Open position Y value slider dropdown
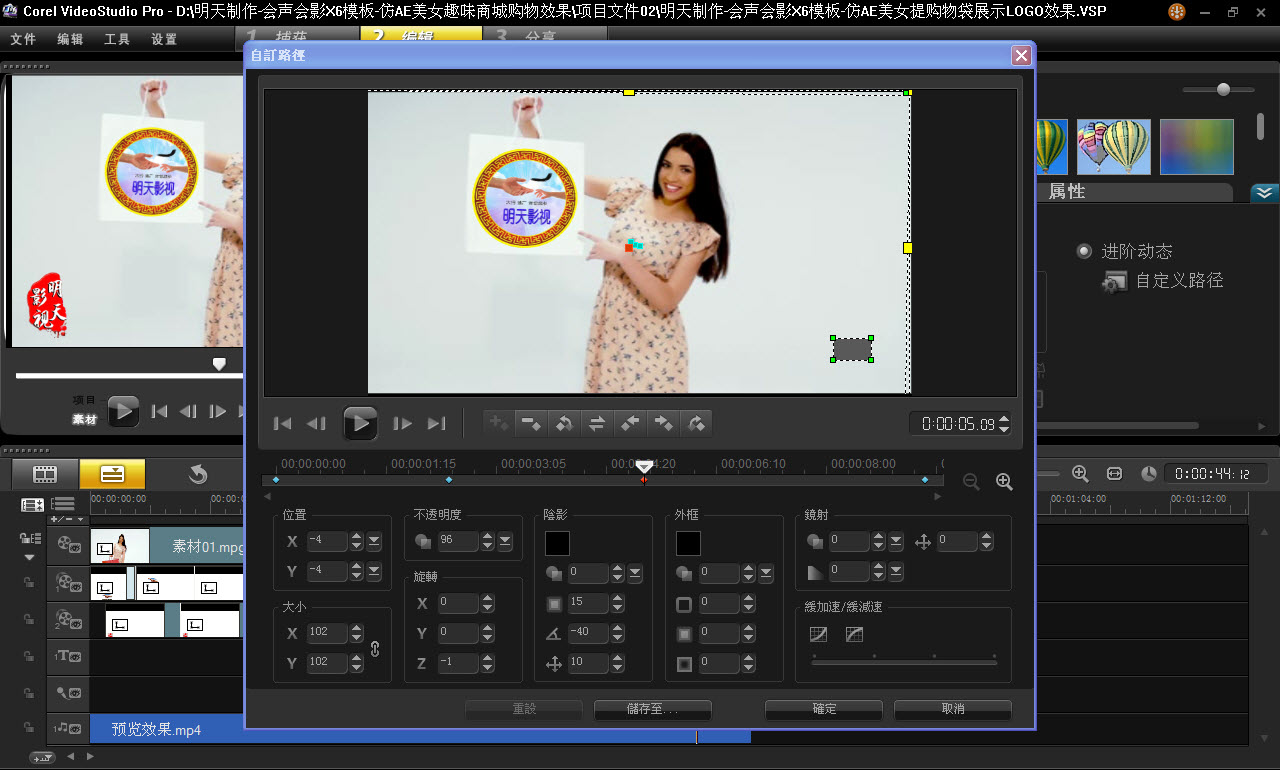Image resolution: width=1280 pixels, height=770 pixels. pos(374,571)
